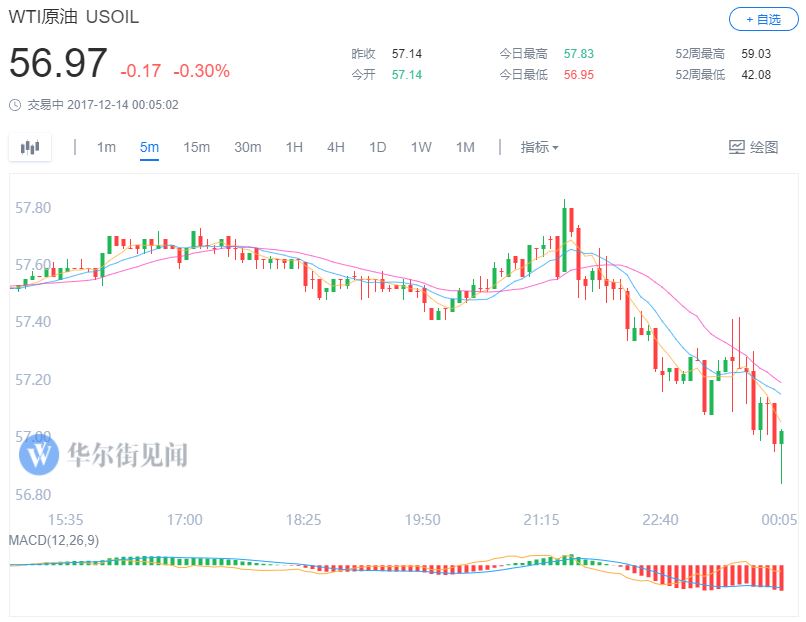Image resolution: width=806 pixels, height=622 pixels.
Task: Switch to the 15m timeframe
Action: pos(197,148)
